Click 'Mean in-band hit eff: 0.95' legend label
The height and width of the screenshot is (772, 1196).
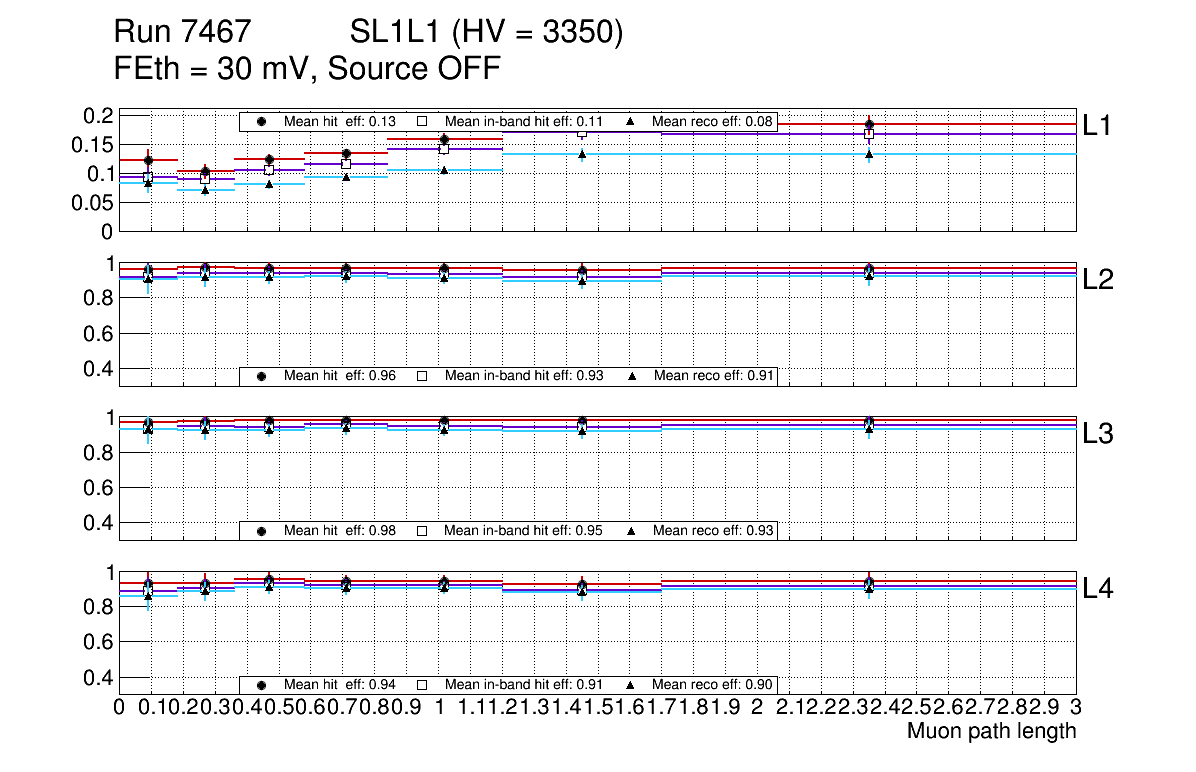[x=523, y=531]
